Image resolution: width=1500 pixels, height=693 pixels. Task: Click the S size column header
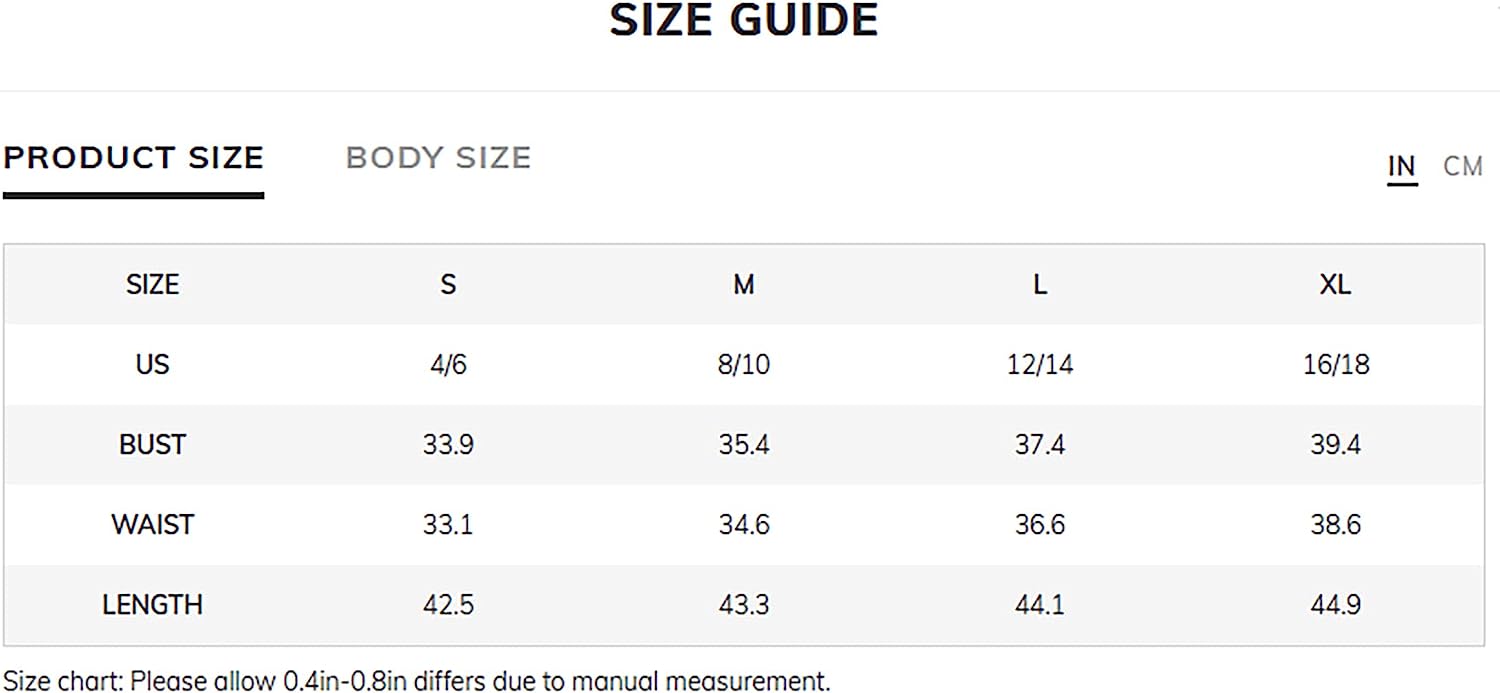point(448,285)
